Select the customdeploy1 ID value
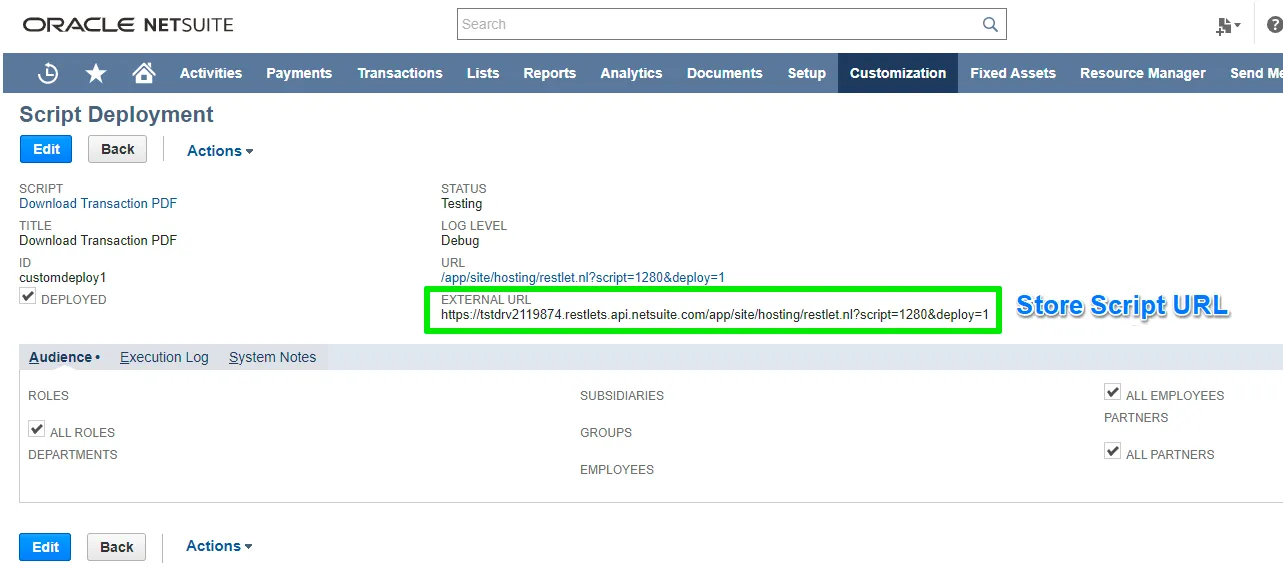 pyautogui.click(x=62, y=277)
